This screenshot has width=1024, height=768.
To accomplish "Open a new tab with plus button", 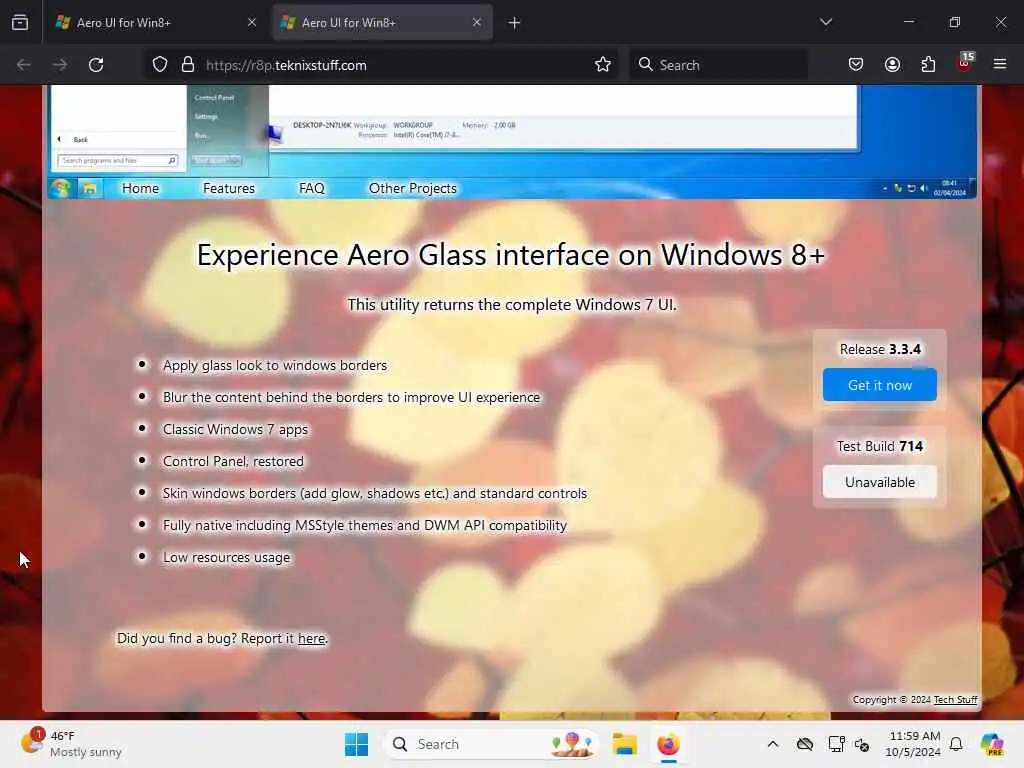I will 515,23.
